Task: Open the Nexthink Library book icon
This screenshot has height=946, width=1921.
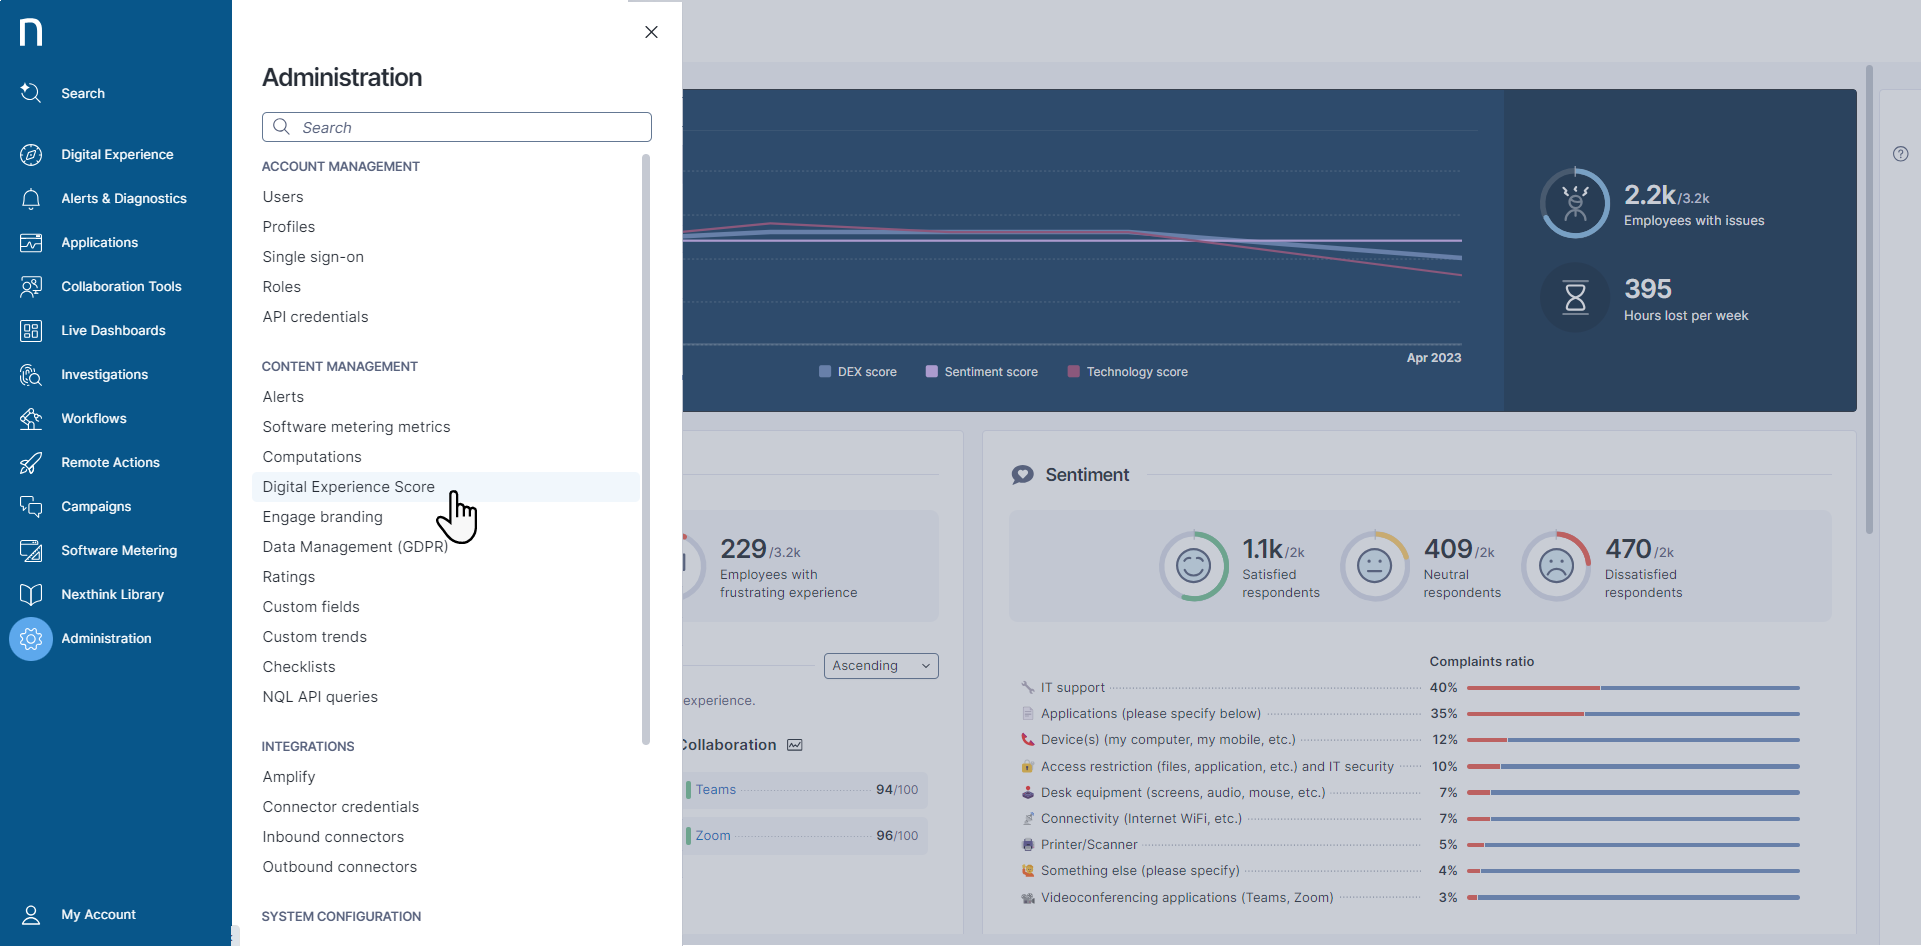Action: coord(31,594)
